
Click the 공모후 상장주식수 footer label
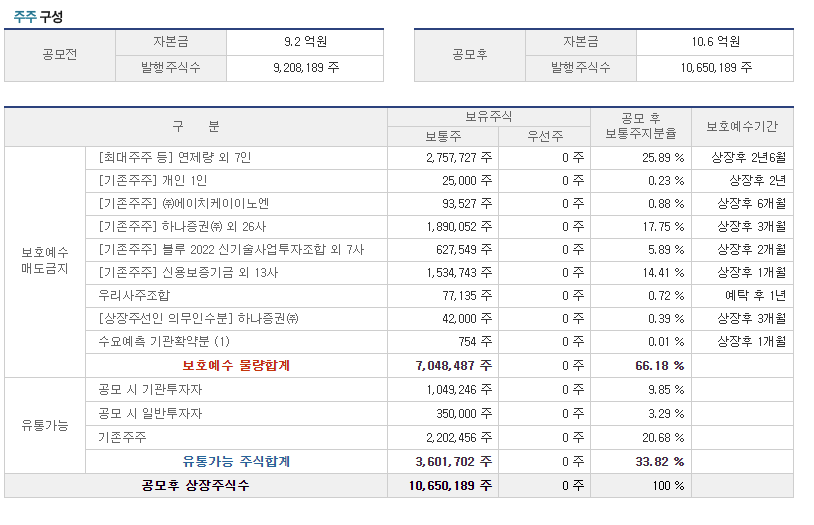coord(195,486)
